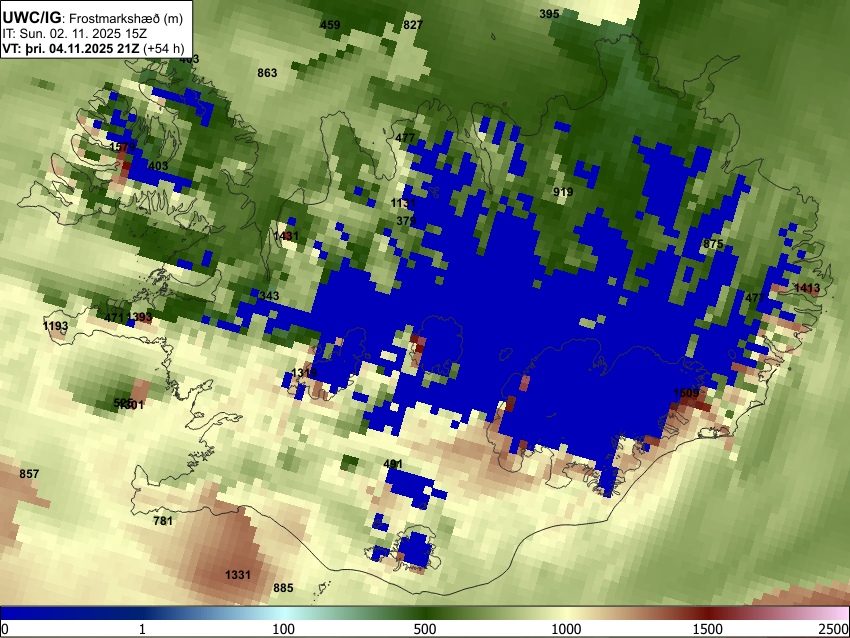Select the 863 value label
Image resolution: width=850 pixels, height=638 pixels.
[267, 73]
